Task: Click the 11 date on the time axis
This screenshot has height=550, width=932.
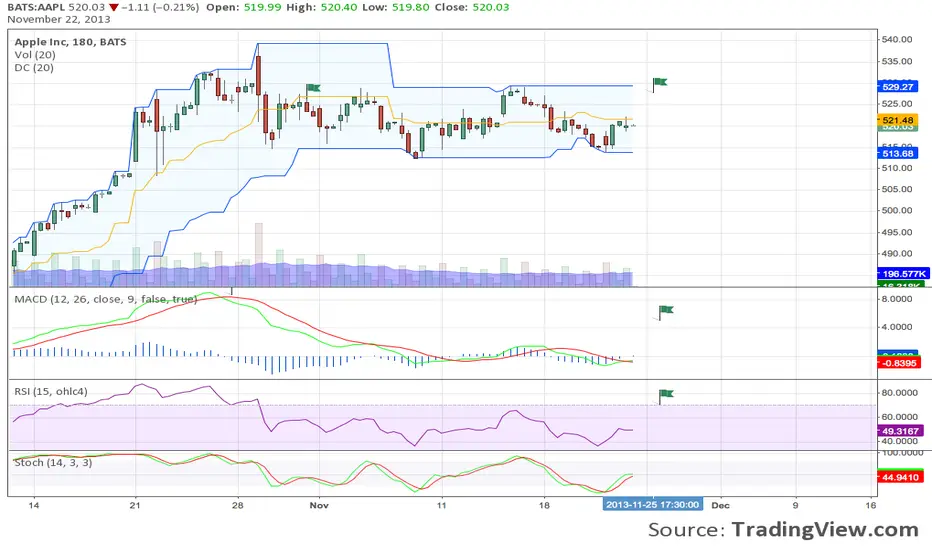Action: [x=441, y=505]
